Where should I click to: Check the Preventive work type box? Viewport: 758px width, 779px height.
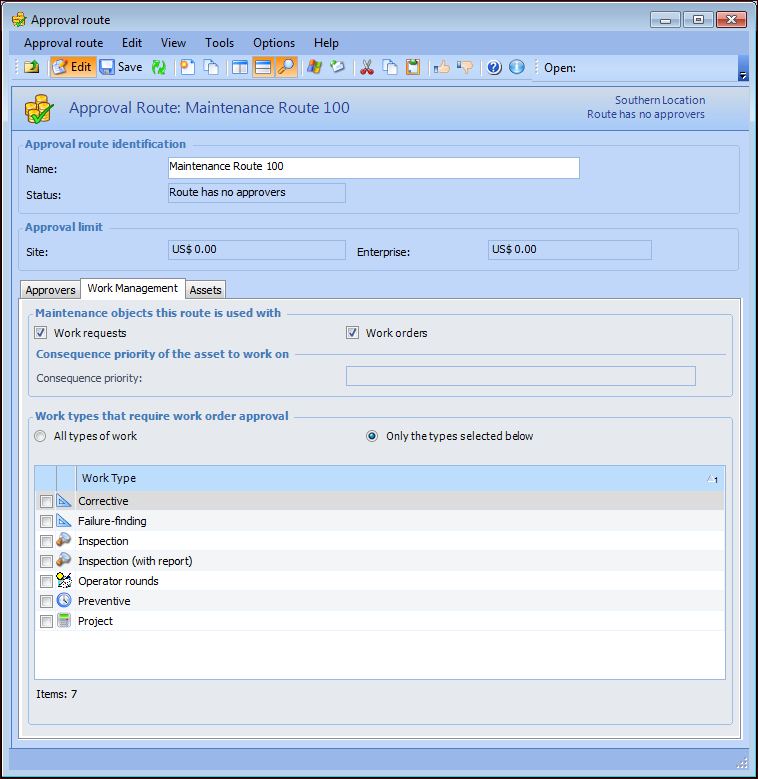(x=46, y=601)
